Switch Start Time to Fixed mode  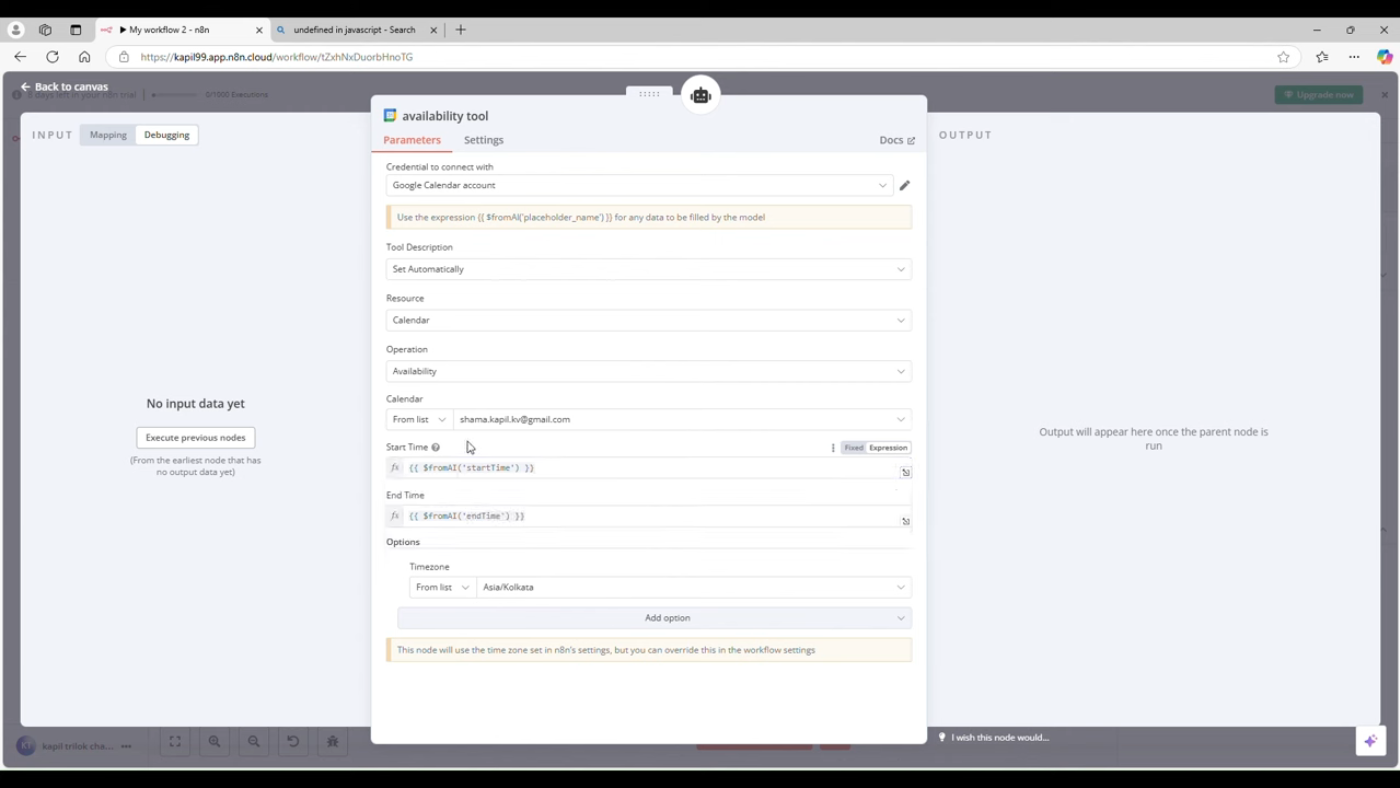[853, 448]
